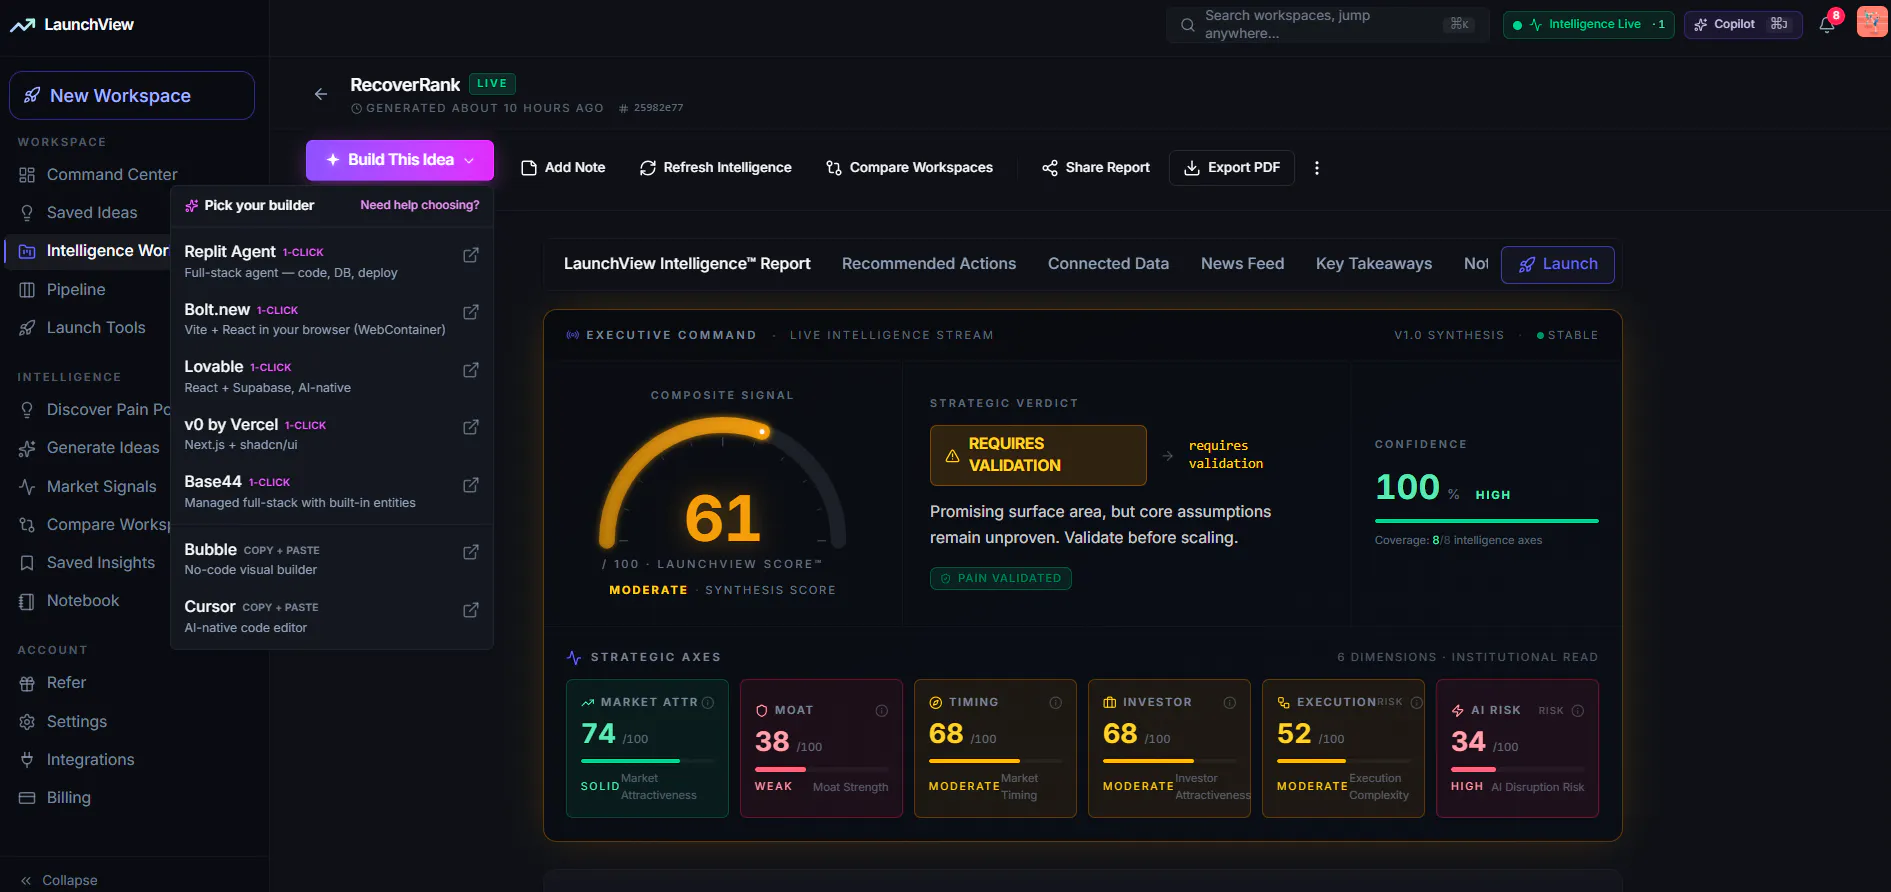Switch to Key Takeaways tab
The height and width of the screenshot is (892, 1891).
[x=1374, y=264]
